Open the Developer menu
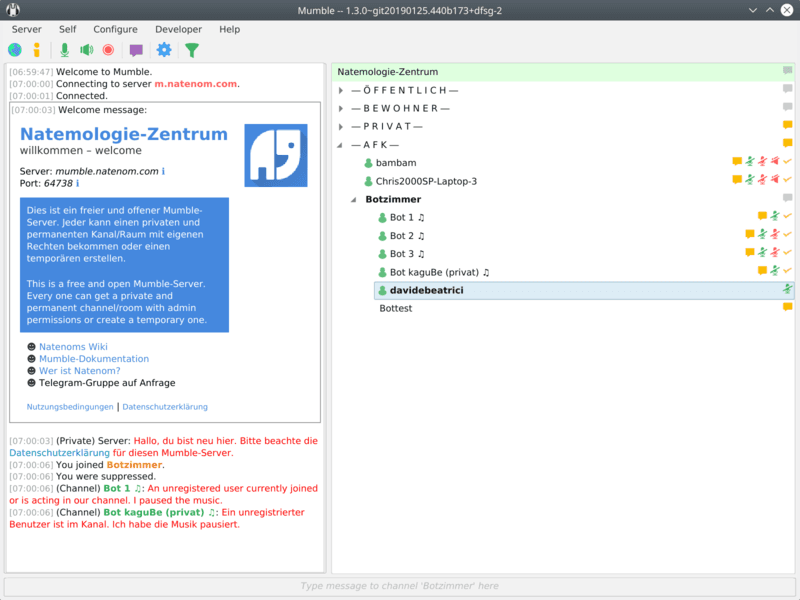This screenshot has height=600, width=800. tap(178, 30)
